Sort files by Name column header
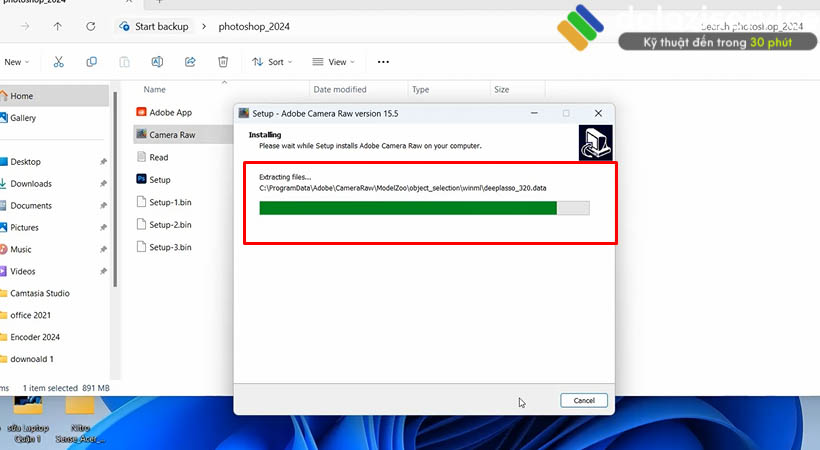This screenshot has width=820, height=450. [x=154, y=90]
